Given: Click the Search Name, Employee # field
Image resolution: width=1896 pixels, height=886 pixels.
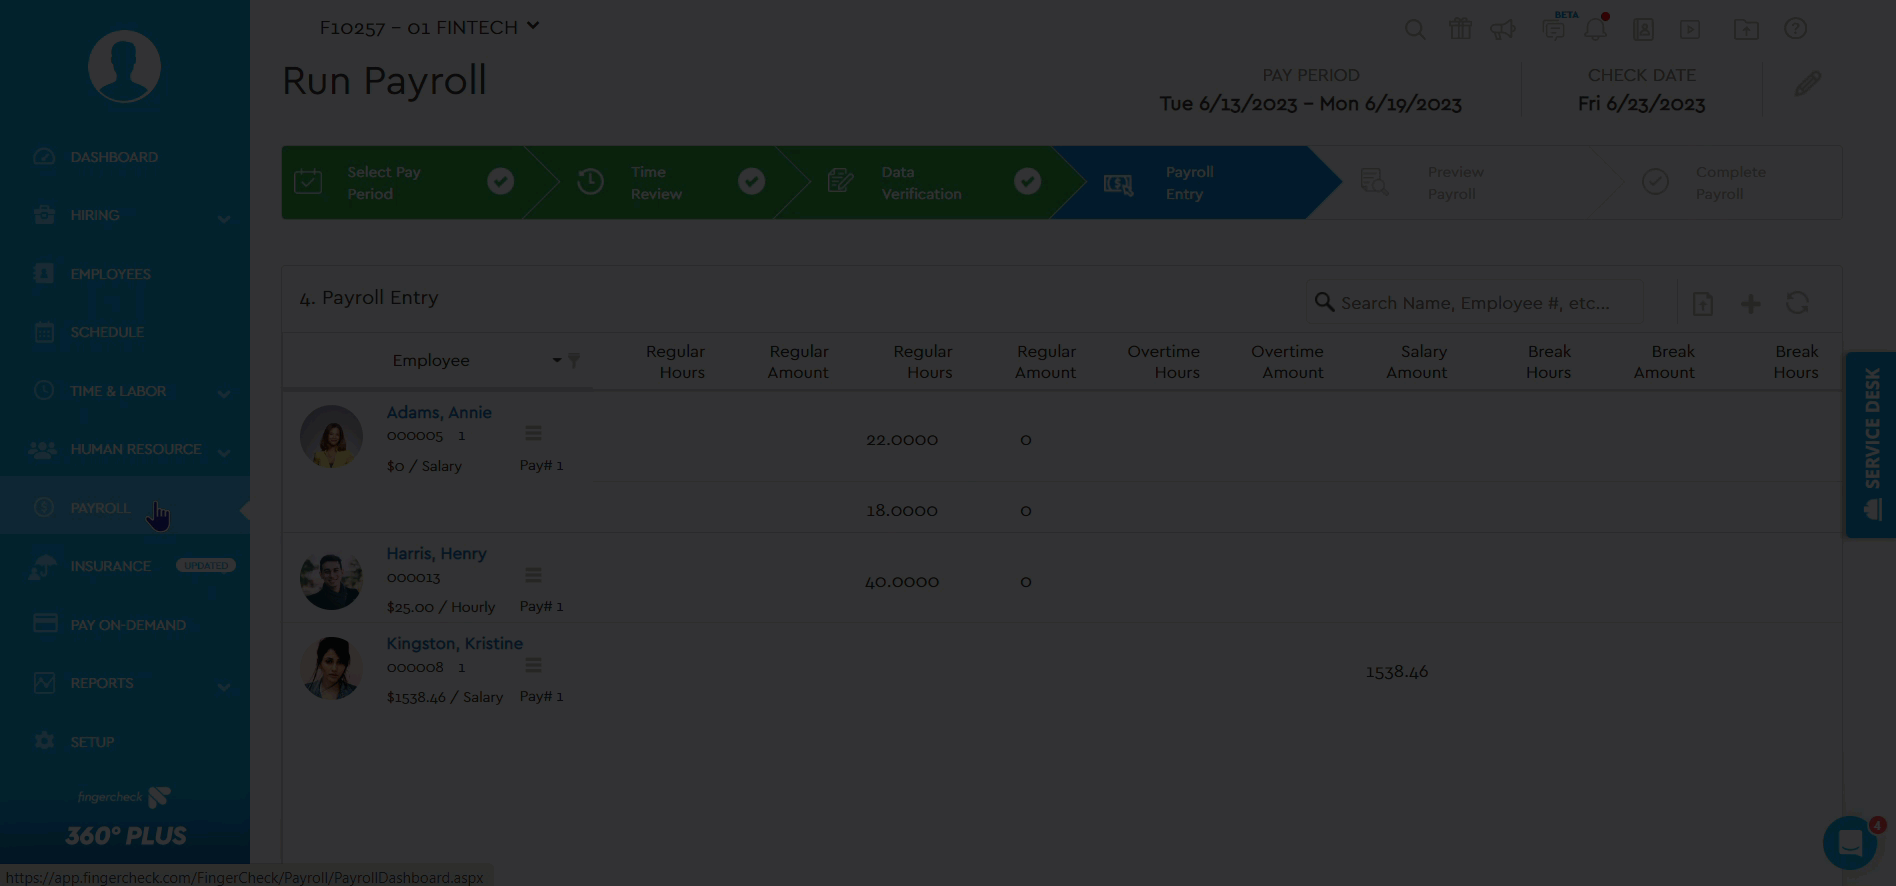Looking at the screenshot, I should (1475, 303).
